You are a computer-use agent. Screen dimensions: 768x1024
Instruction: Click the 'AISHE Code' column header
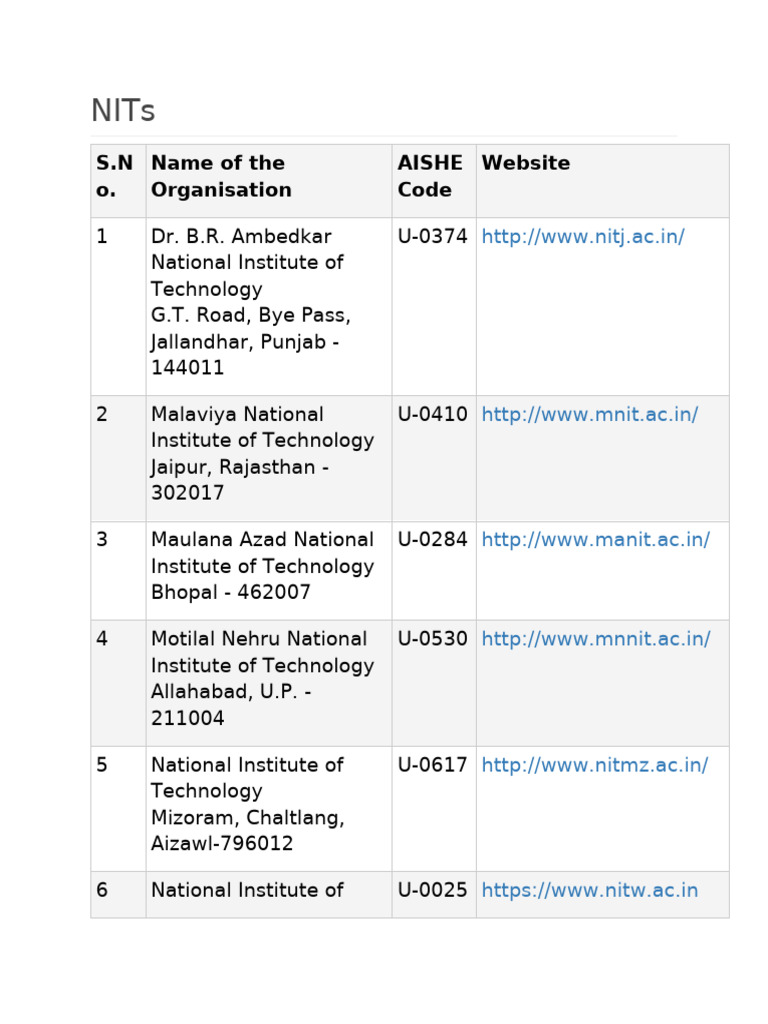(430, 176)
